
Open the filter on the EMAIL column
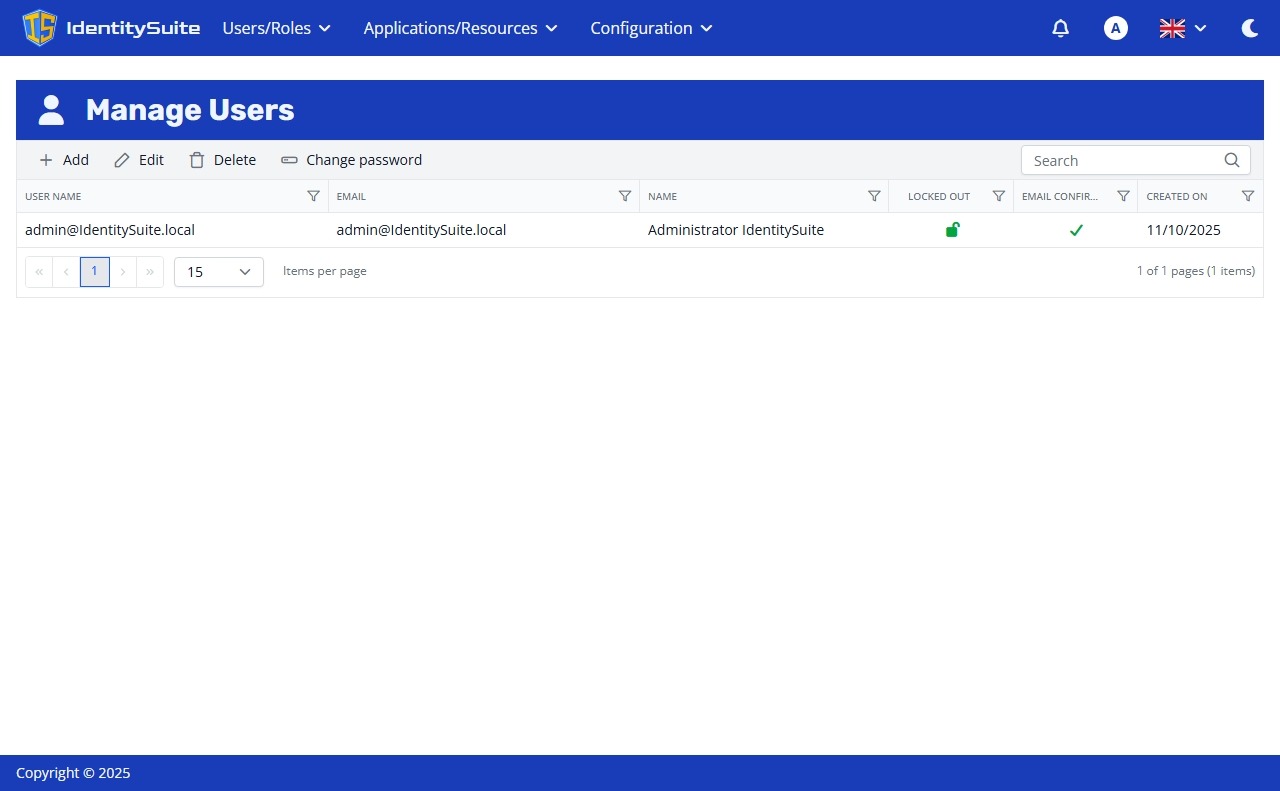(x=625, y=196)
